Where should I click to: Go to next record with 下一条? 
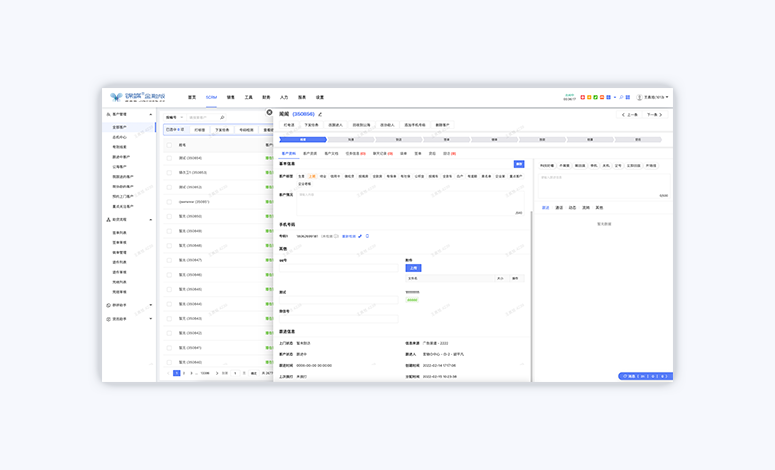click(653, 115)
